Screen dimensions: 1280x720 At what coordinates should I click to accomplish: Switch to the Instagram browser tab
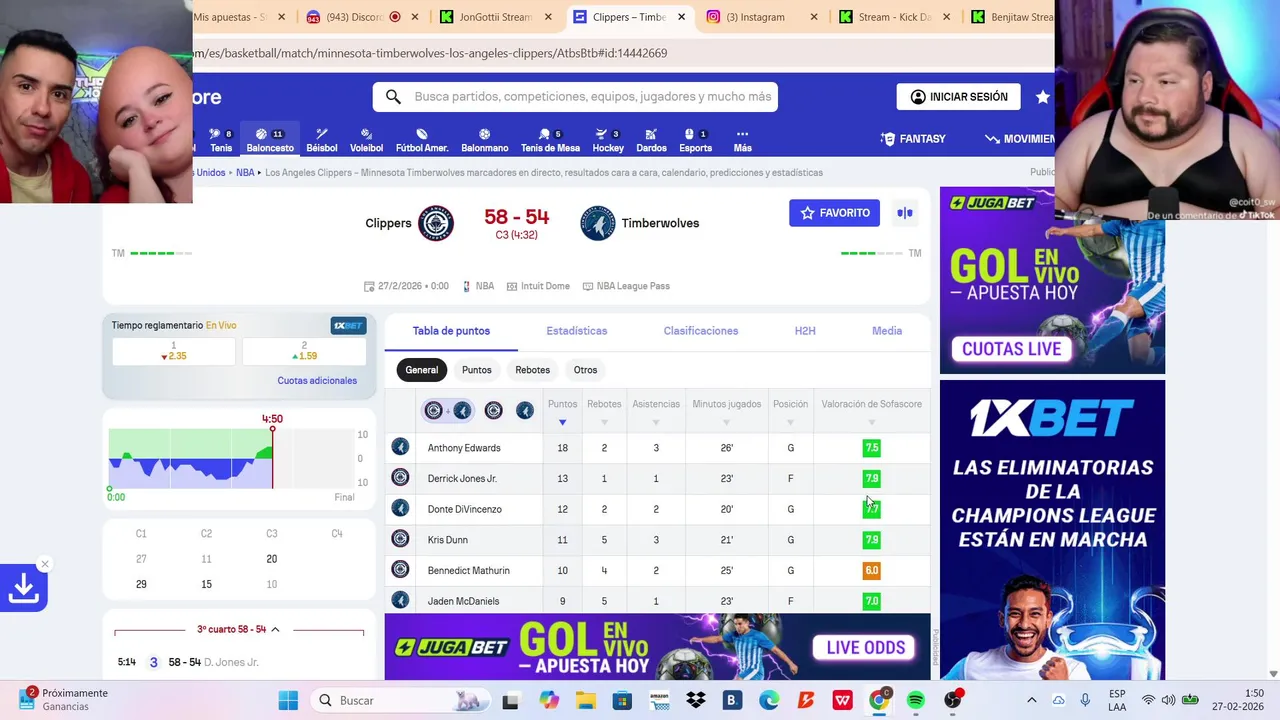(x=762, y=17)
